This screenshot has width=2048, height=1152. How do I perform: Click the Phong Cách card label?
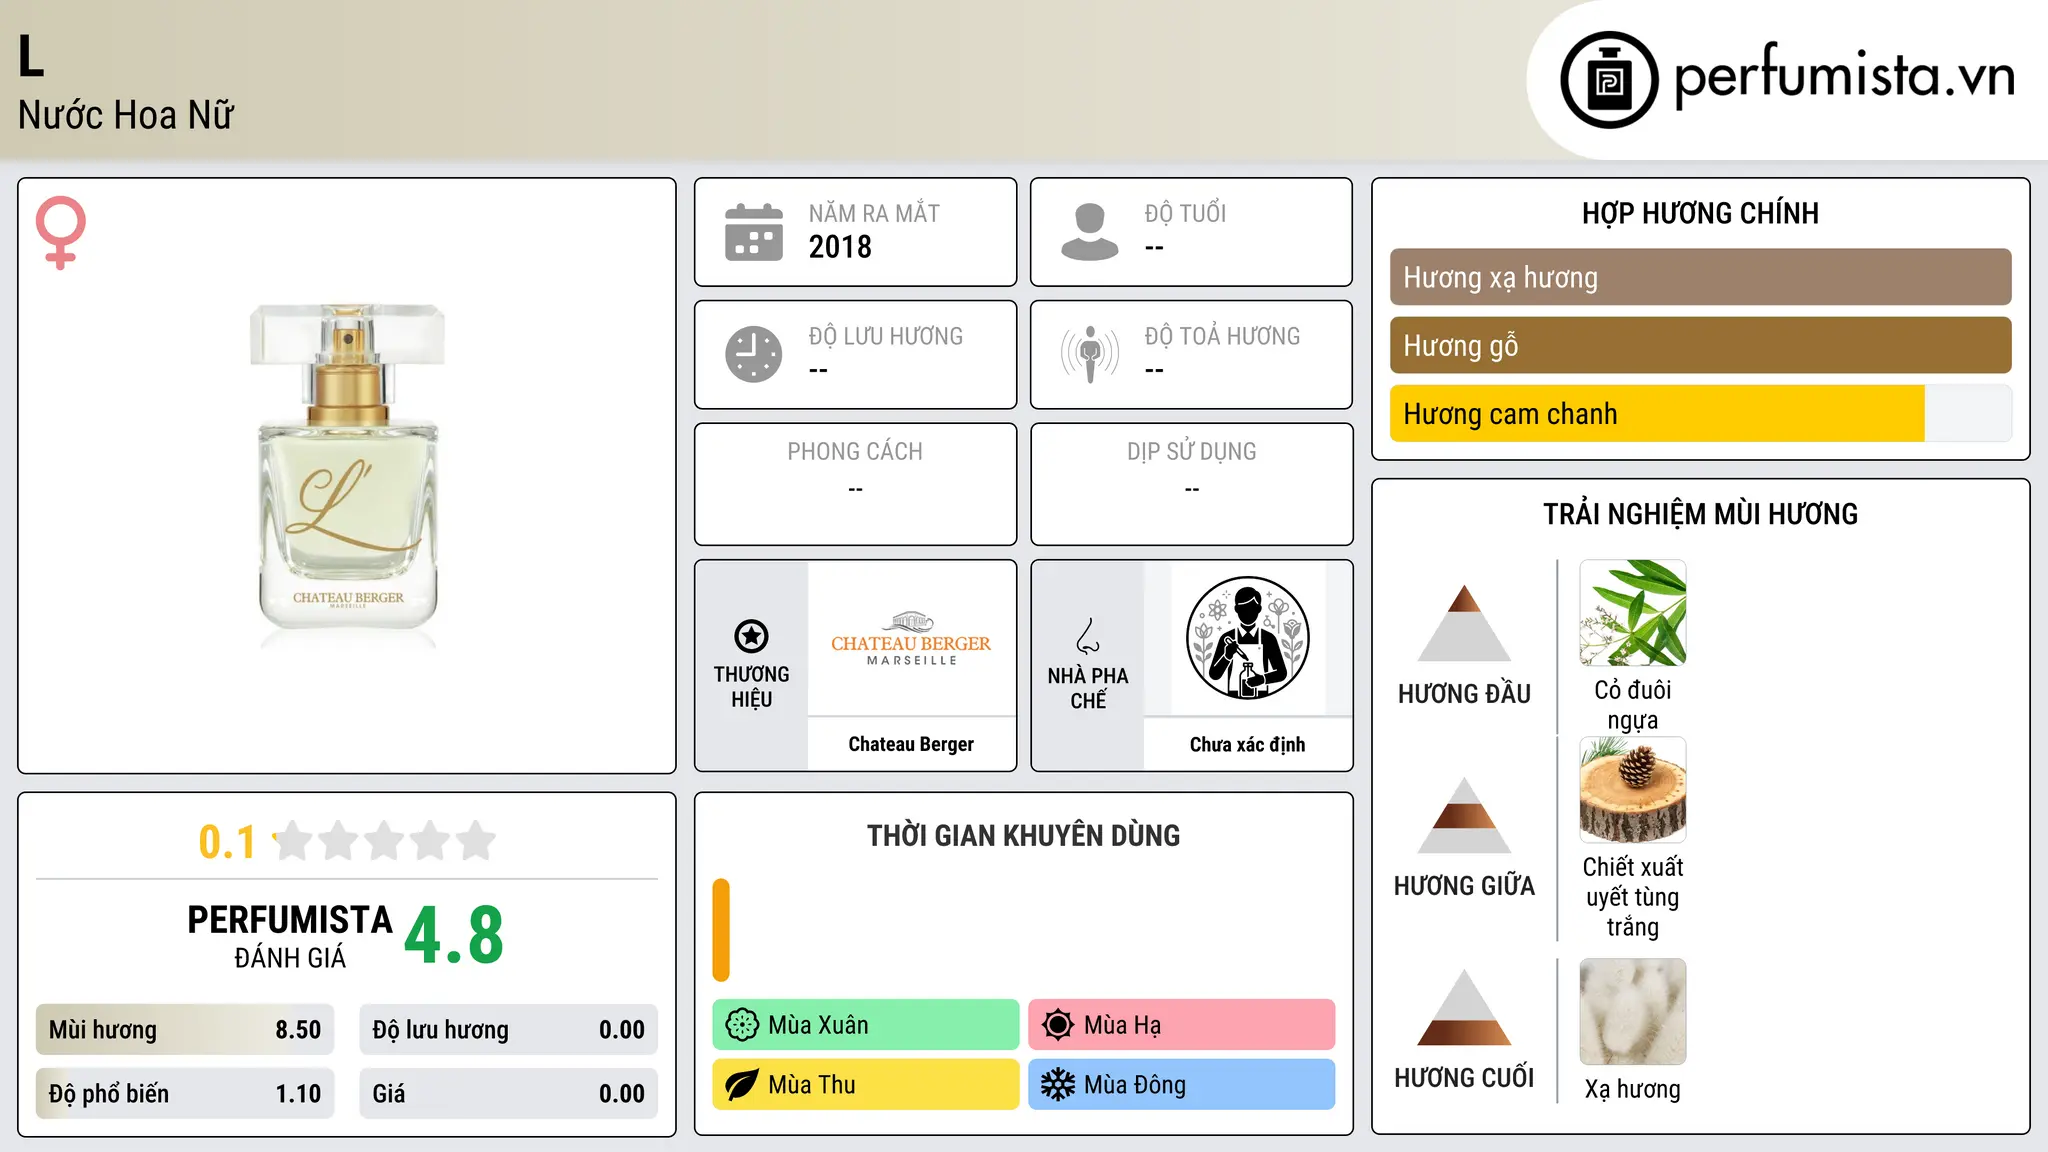[x=855, y=452]
